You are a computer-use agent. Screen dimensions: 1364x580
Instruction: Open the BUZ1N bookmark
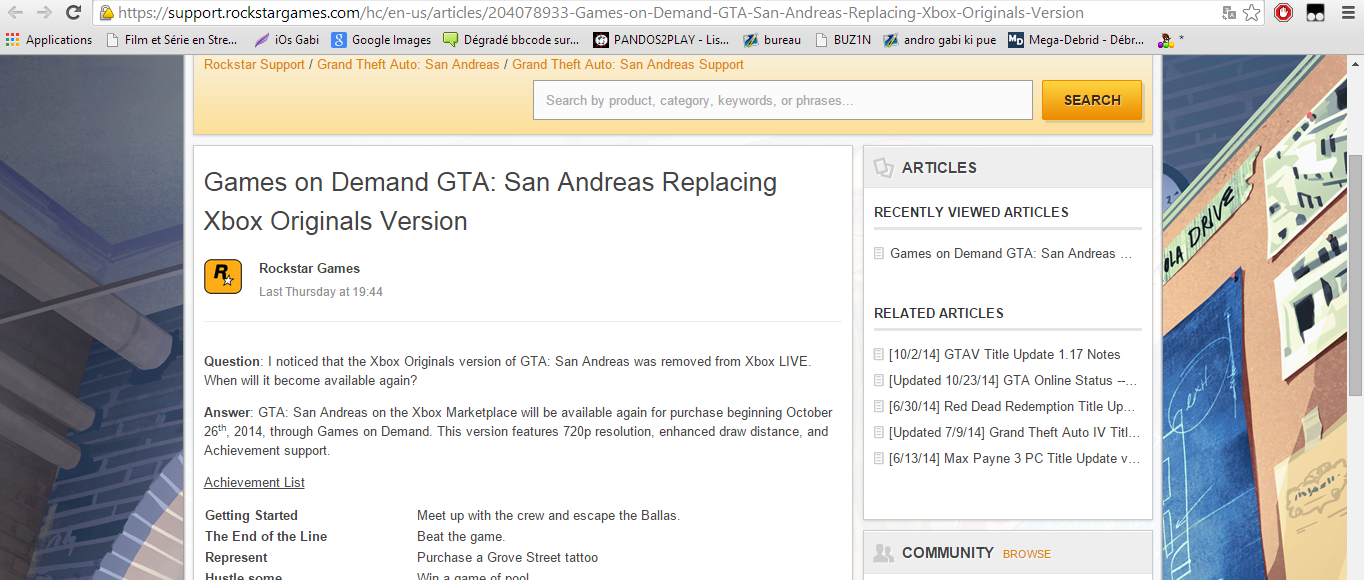[842, 40]
